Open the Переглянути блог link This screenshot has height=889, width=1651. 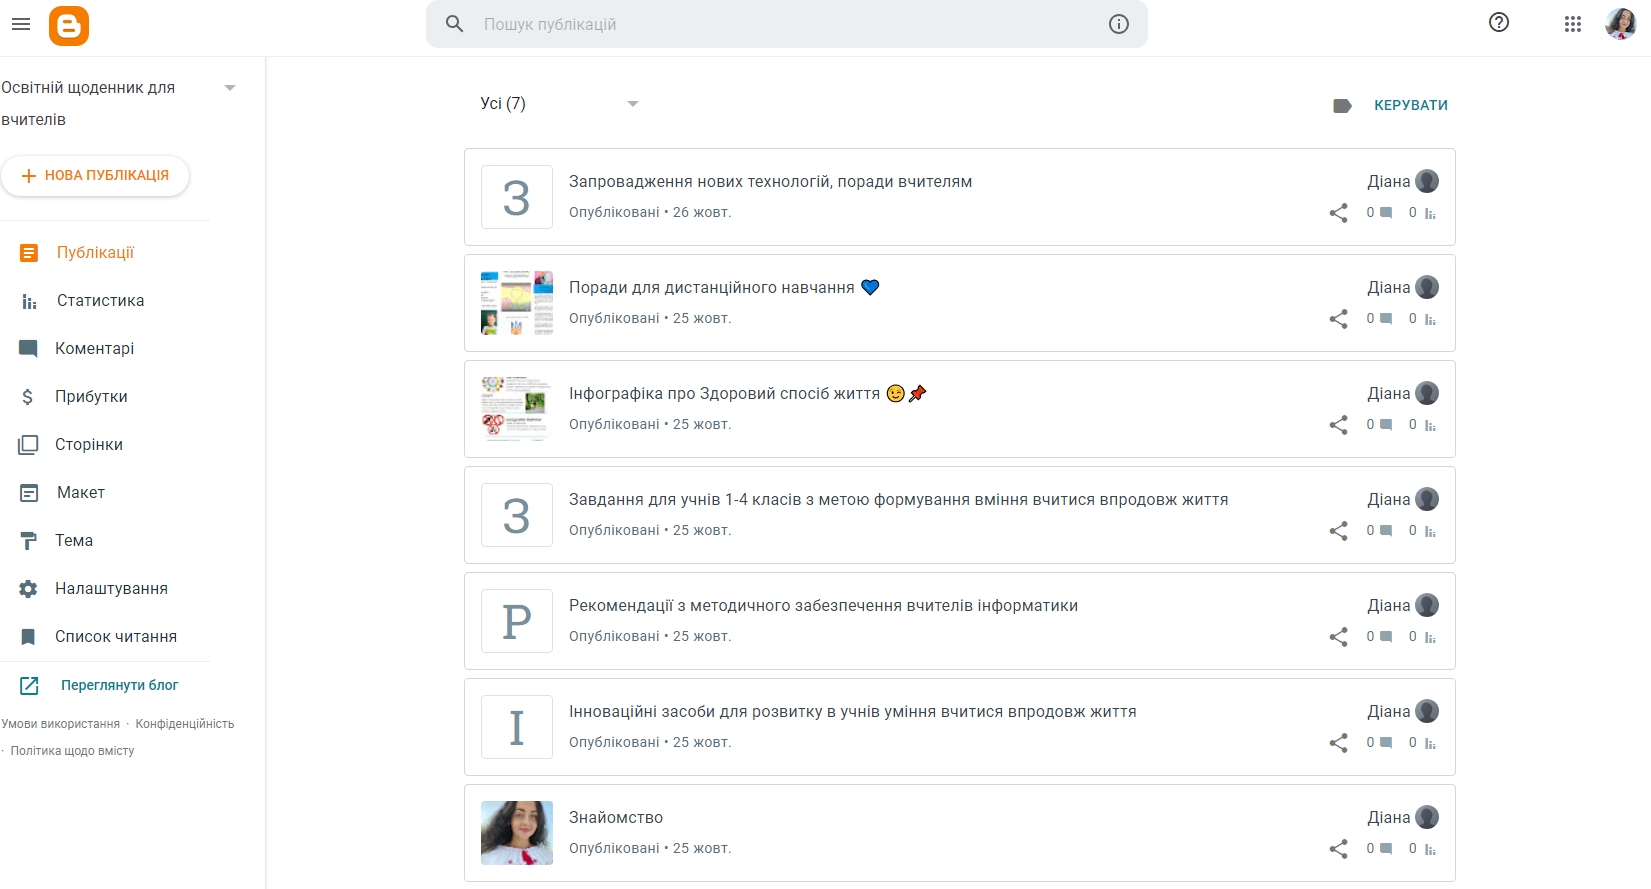point(119,686)
